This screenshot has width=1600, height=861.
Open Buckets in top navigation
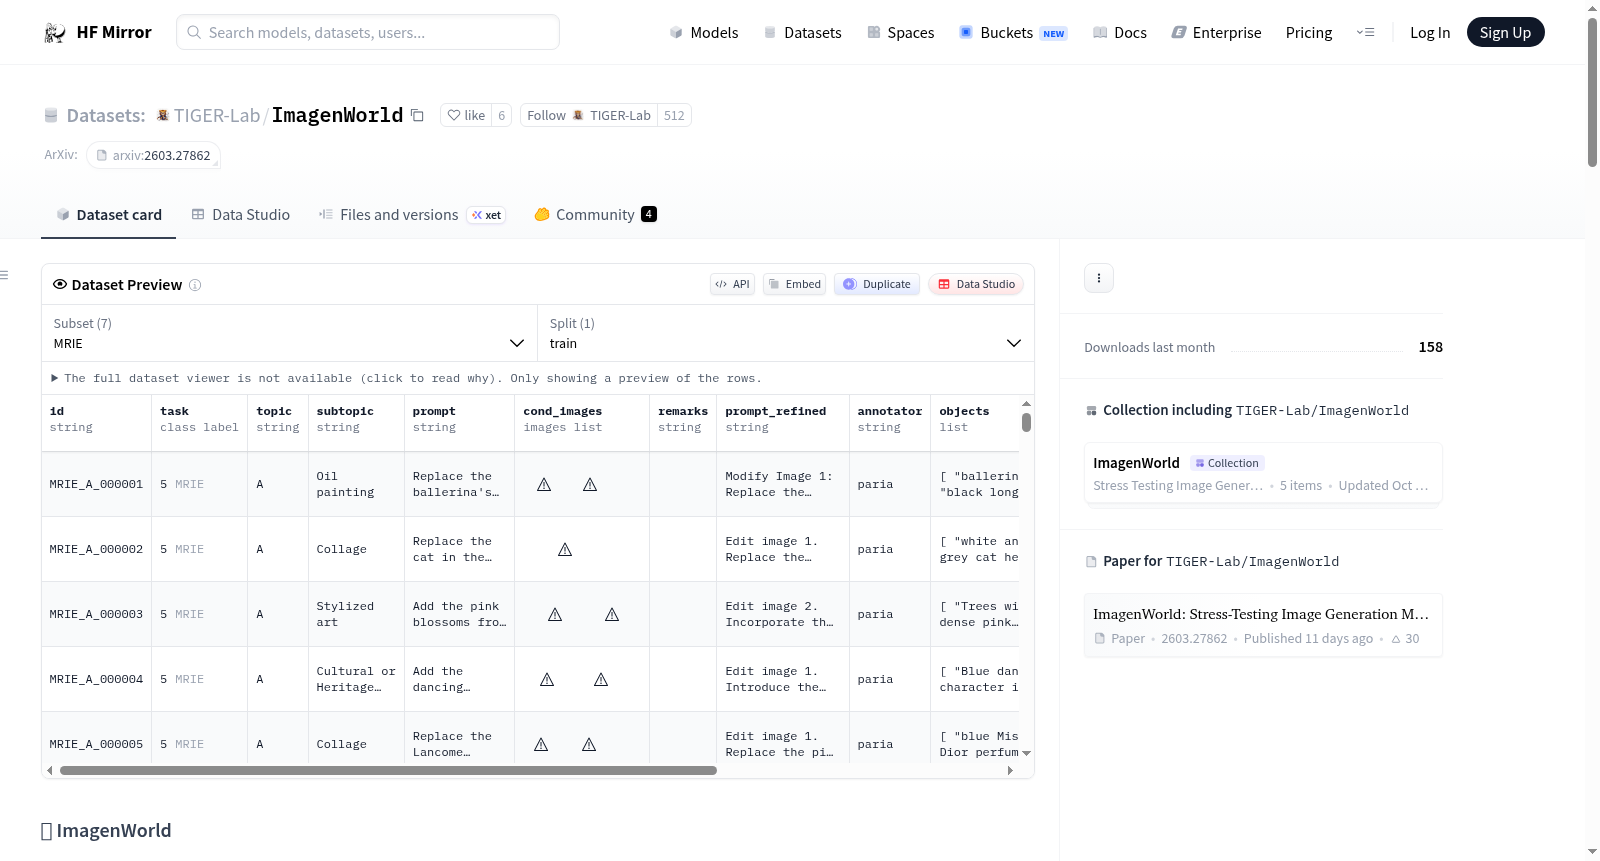pyautogui.click(x=1013, y=33)
